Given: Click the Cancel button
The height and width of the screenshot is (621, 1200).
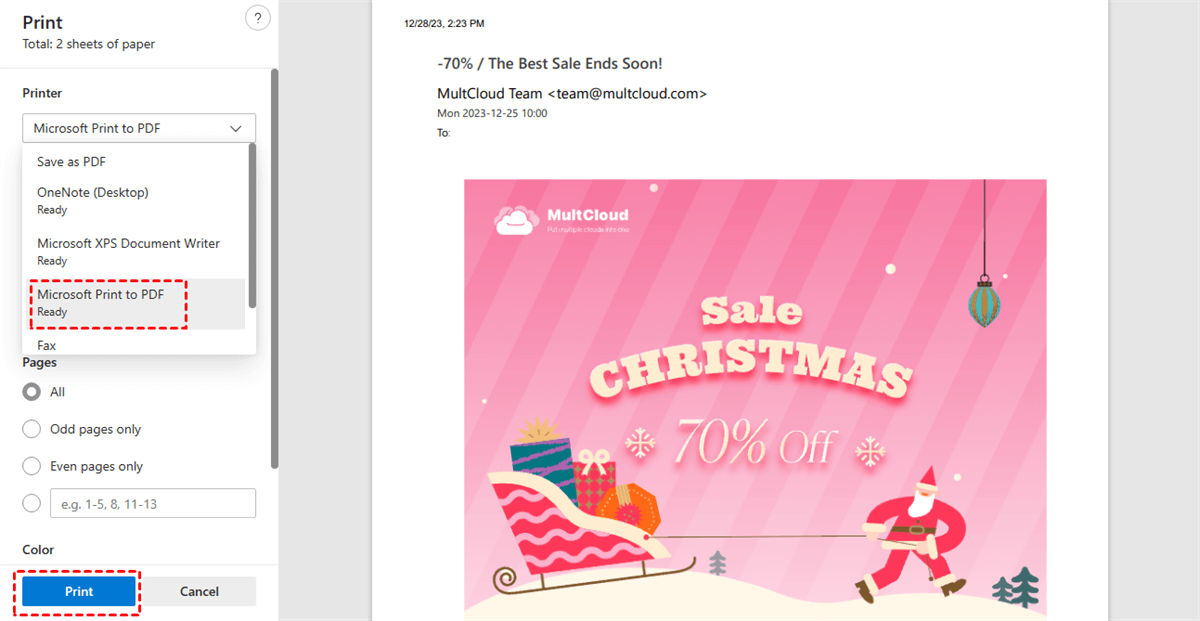Looking at the screenshot, I should click(x=199, y=591).
